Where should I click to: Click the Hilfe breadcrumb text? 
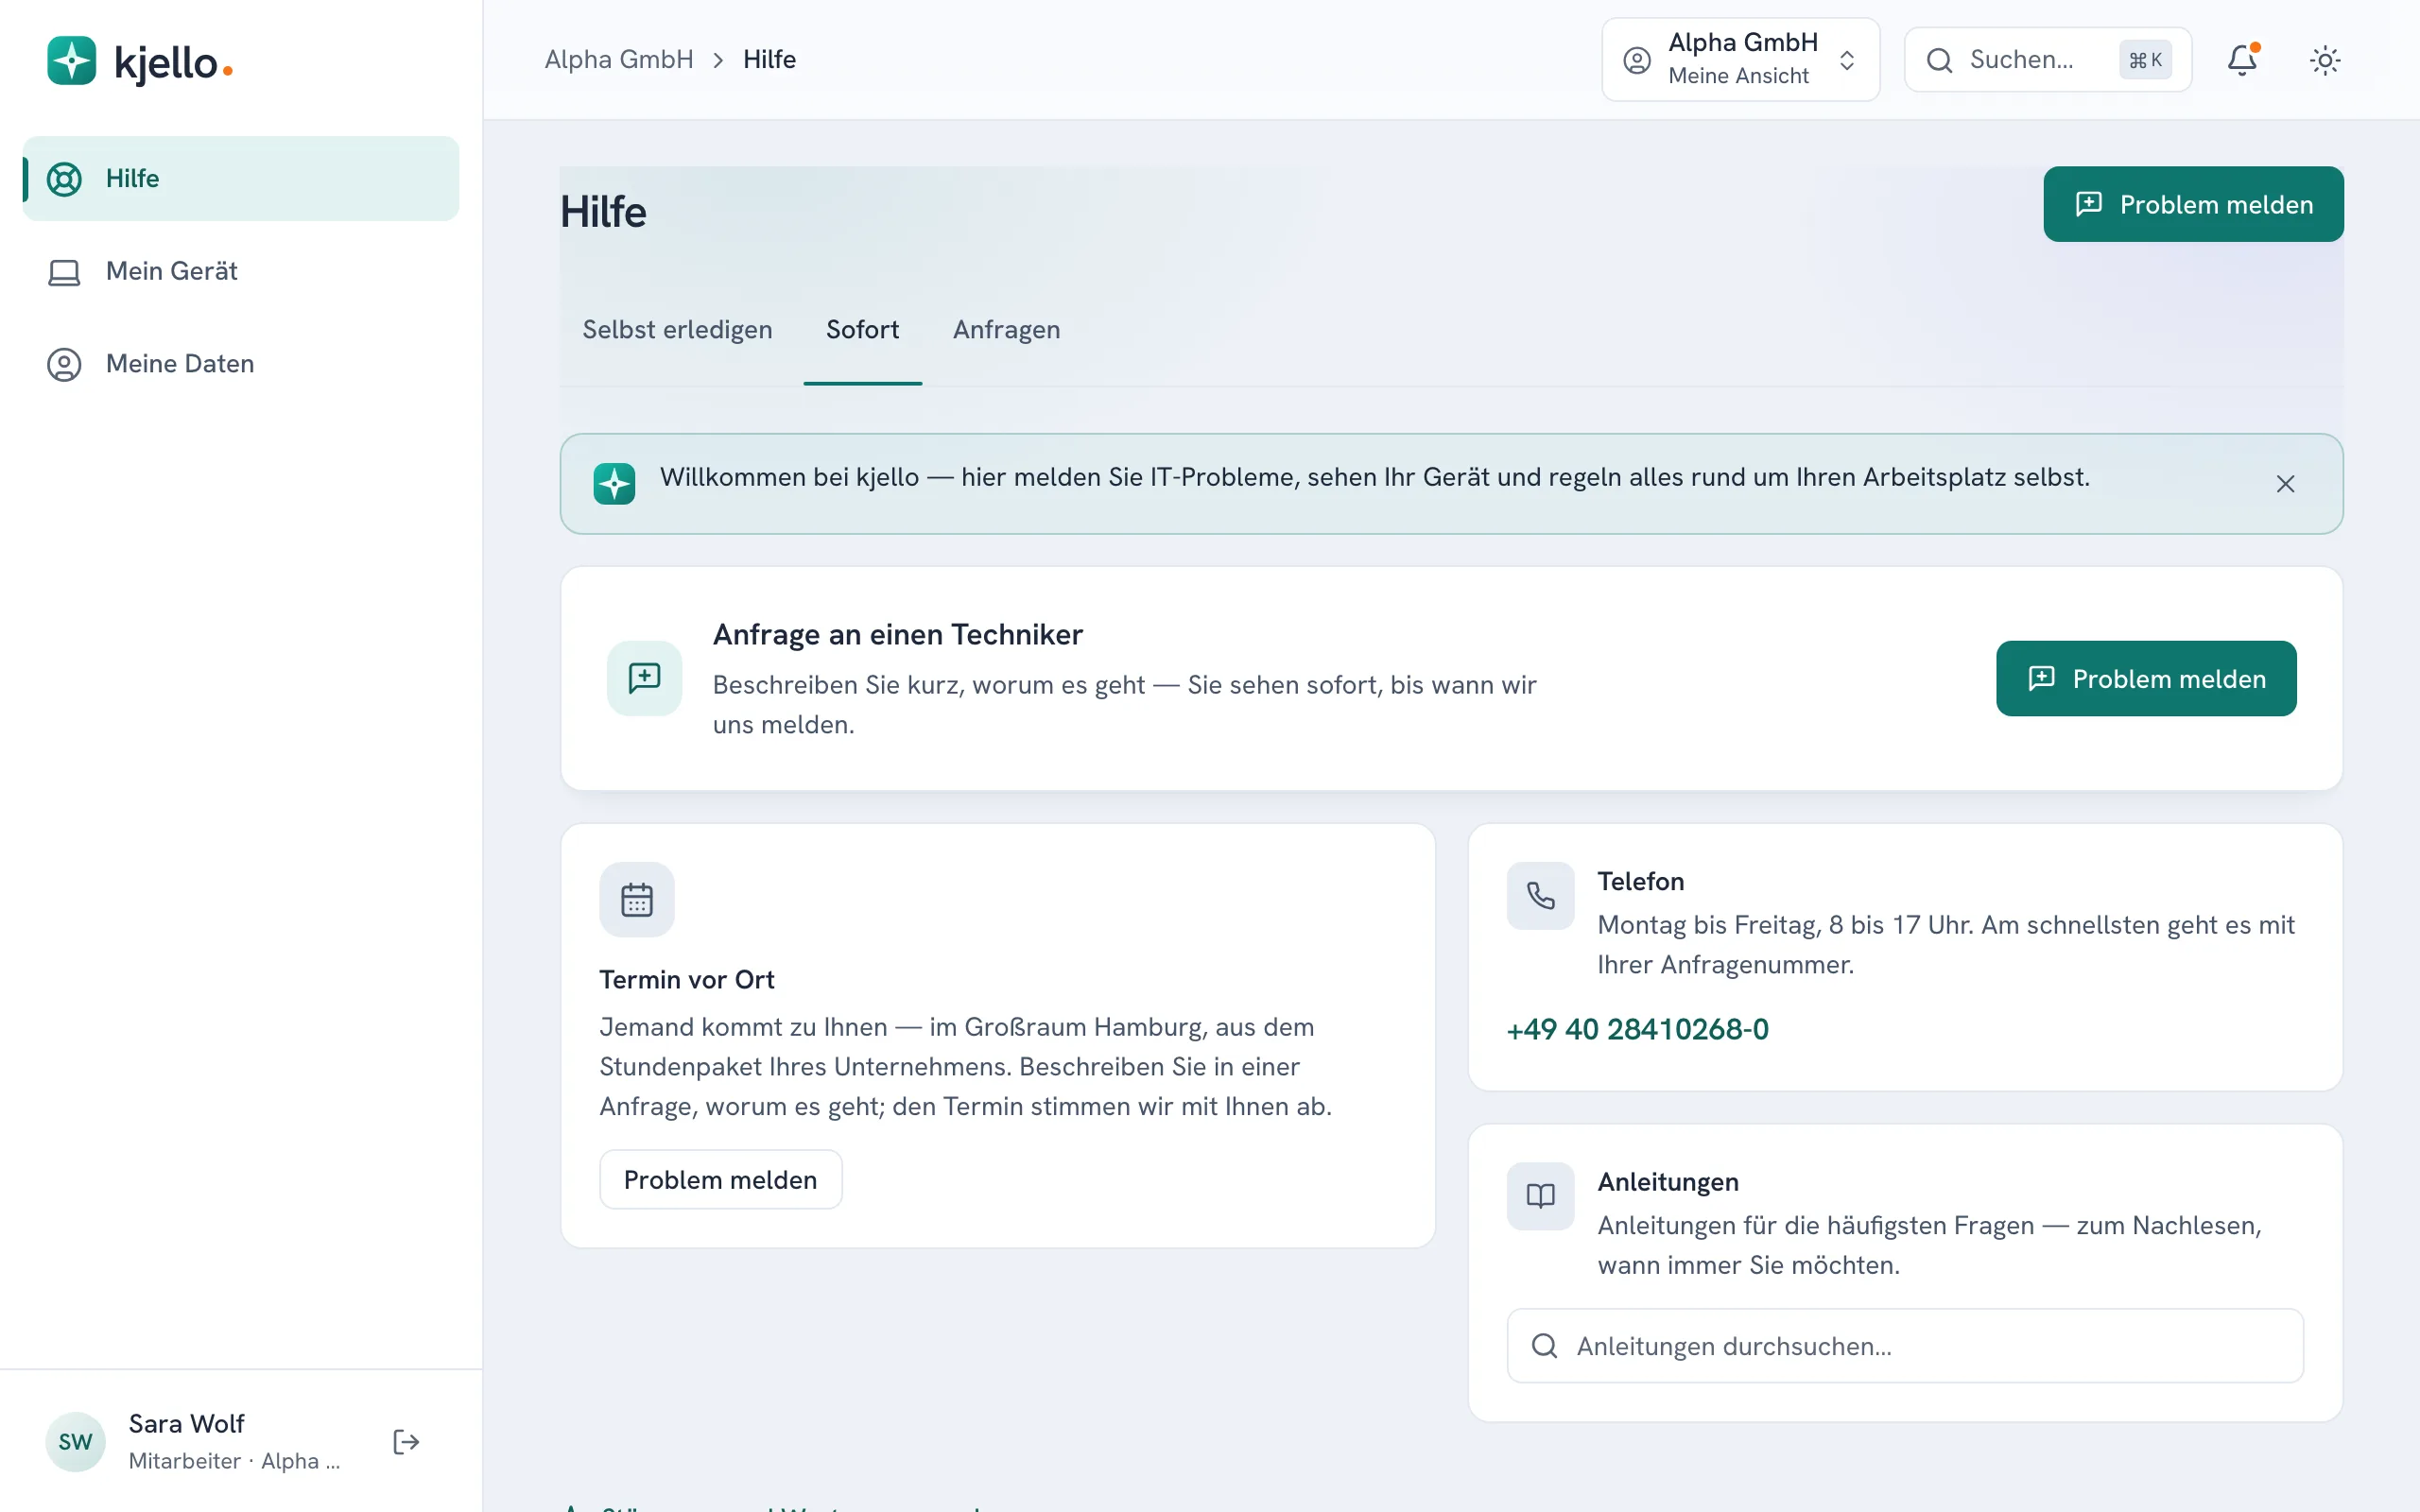(769, 60)
